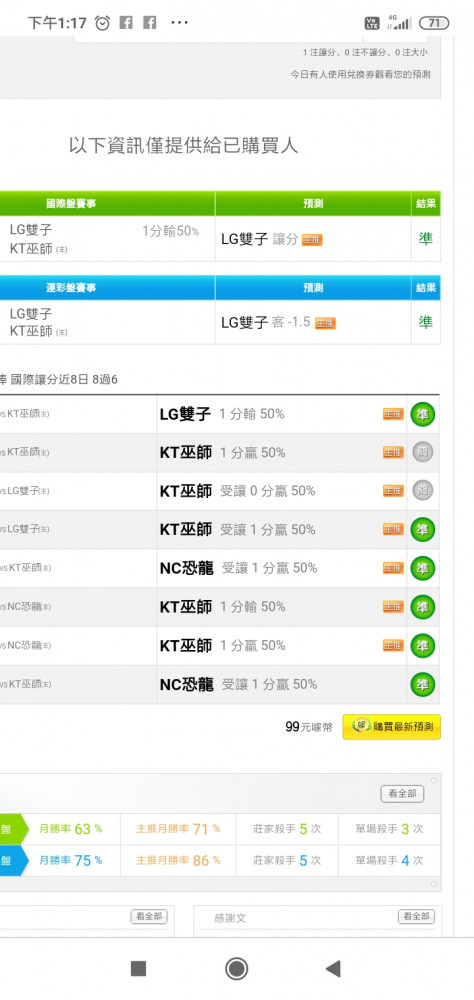Viewport: 474px width, 1000px height.
Task: Click 購買最新預測 buy button
Action: [392, 726]
